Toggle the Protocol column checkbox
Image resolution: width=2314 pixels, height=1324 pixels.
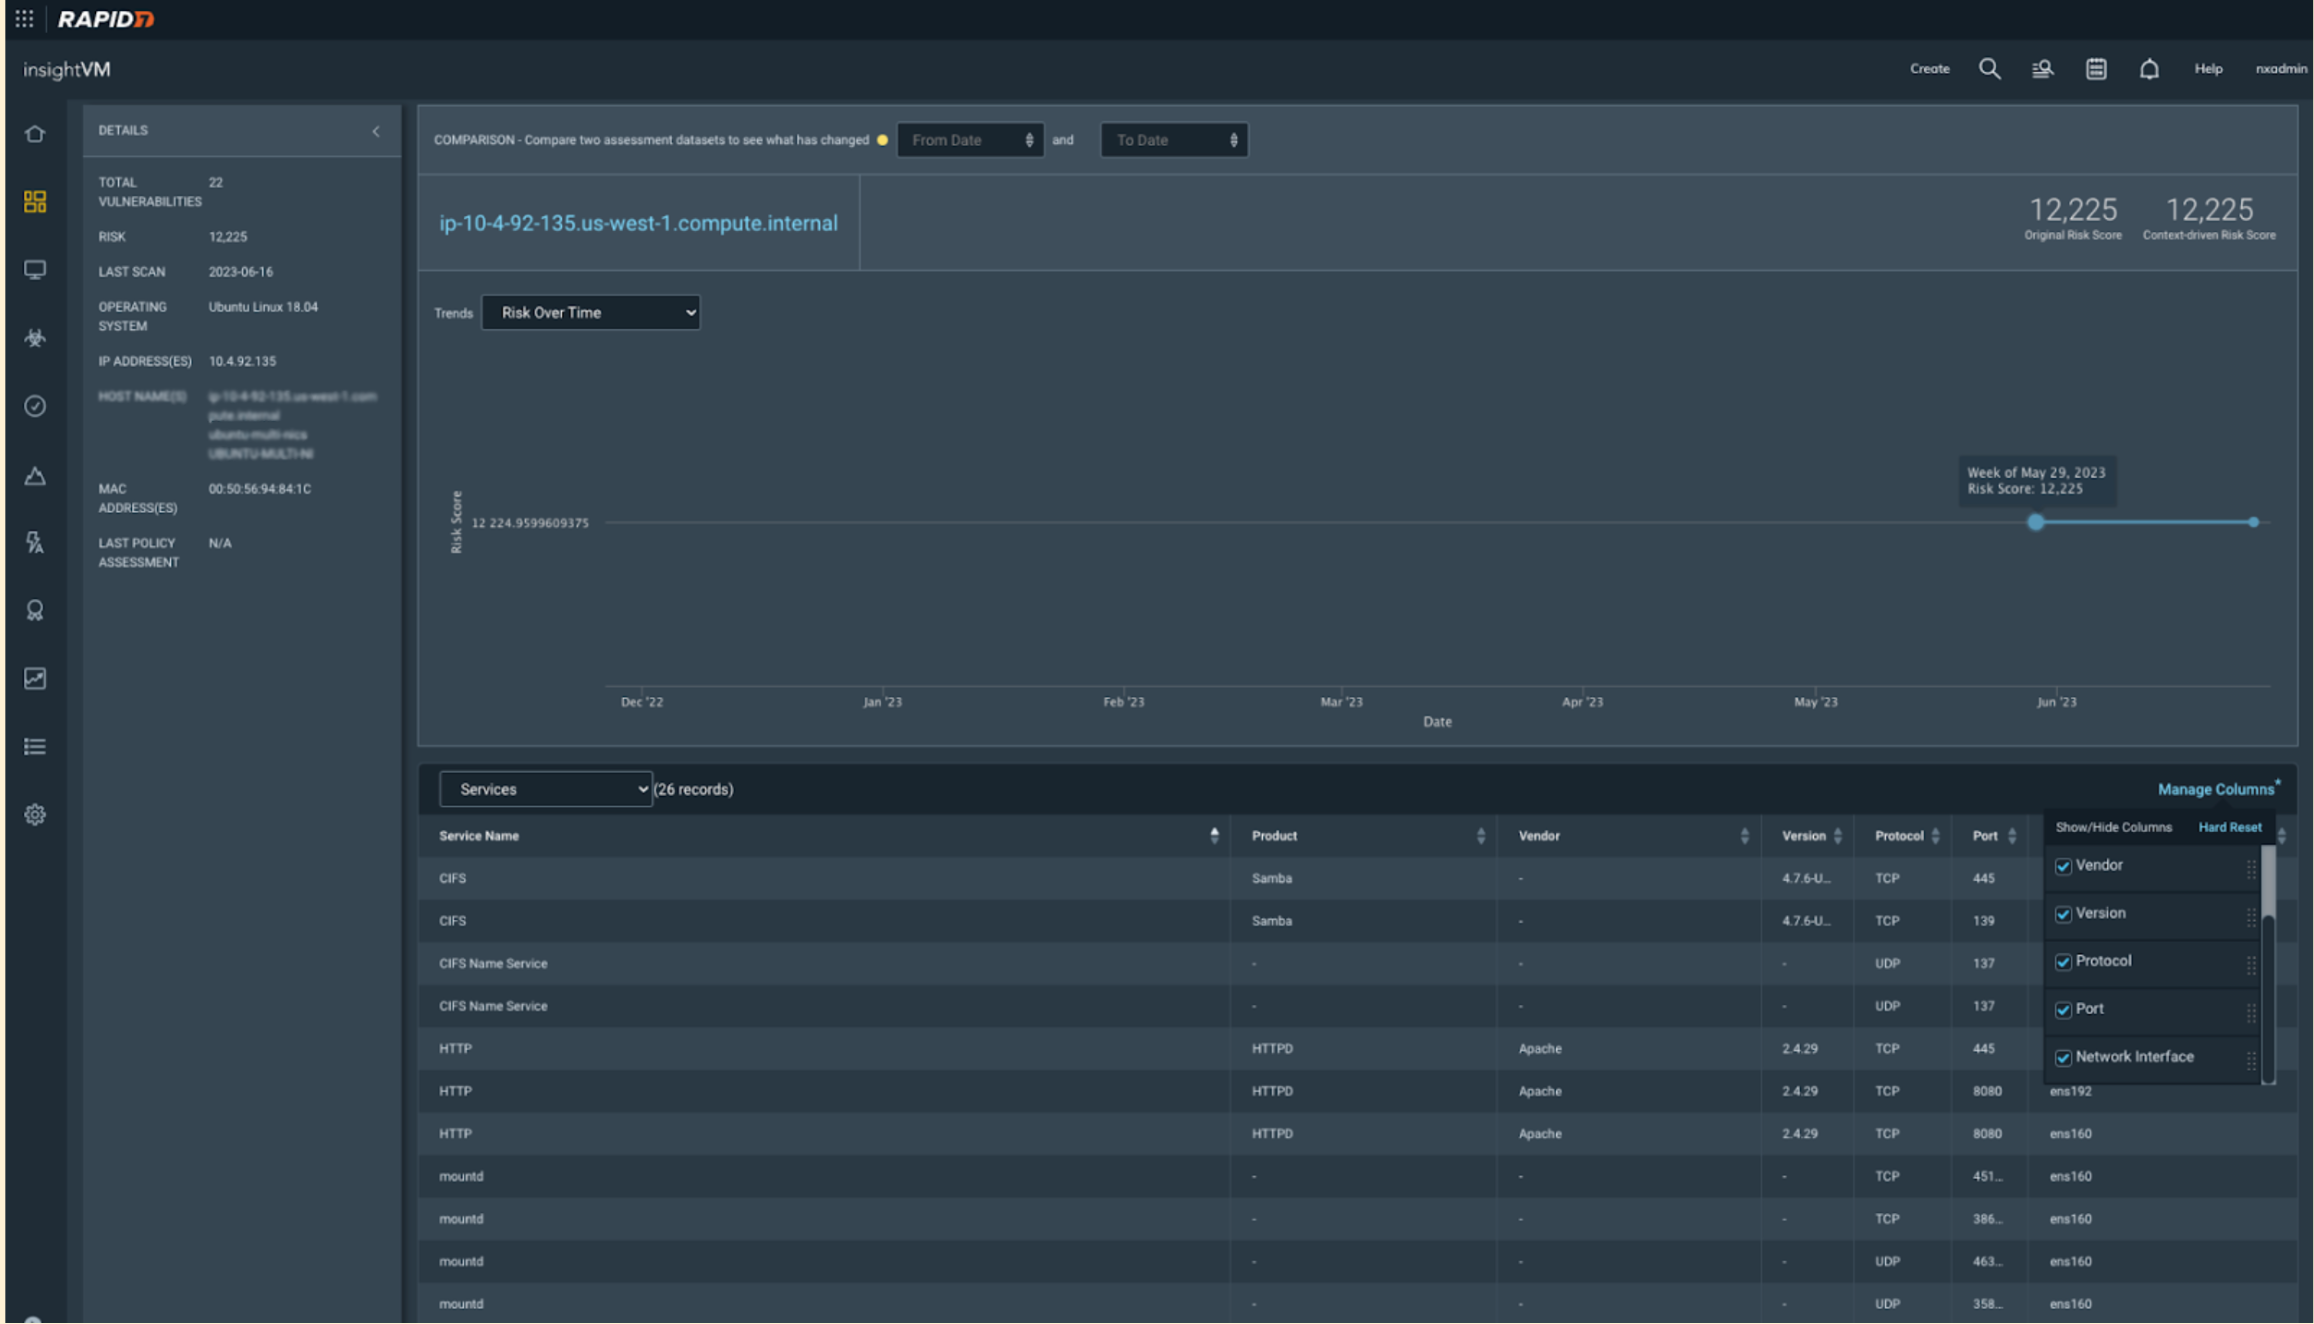(x=2063, y=962)
